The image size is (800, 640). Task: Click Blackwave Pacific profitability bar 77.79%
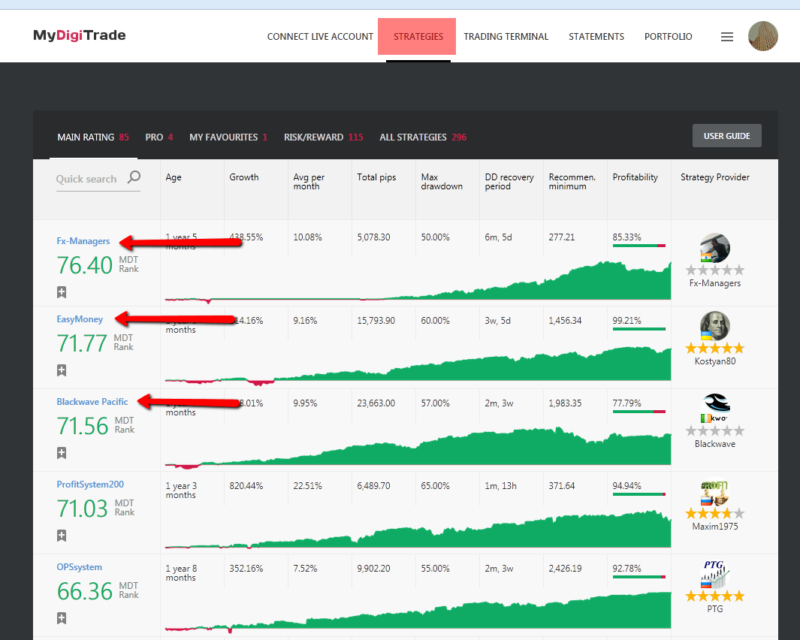[x=639, y=411]
